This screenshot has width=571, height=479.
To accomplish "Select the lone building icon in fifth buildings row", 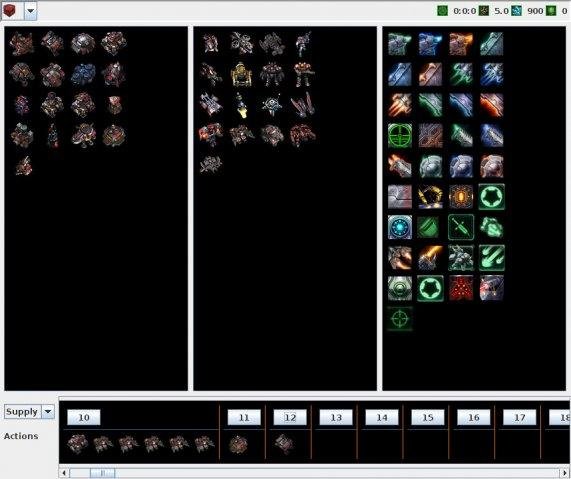I will 24,166.
